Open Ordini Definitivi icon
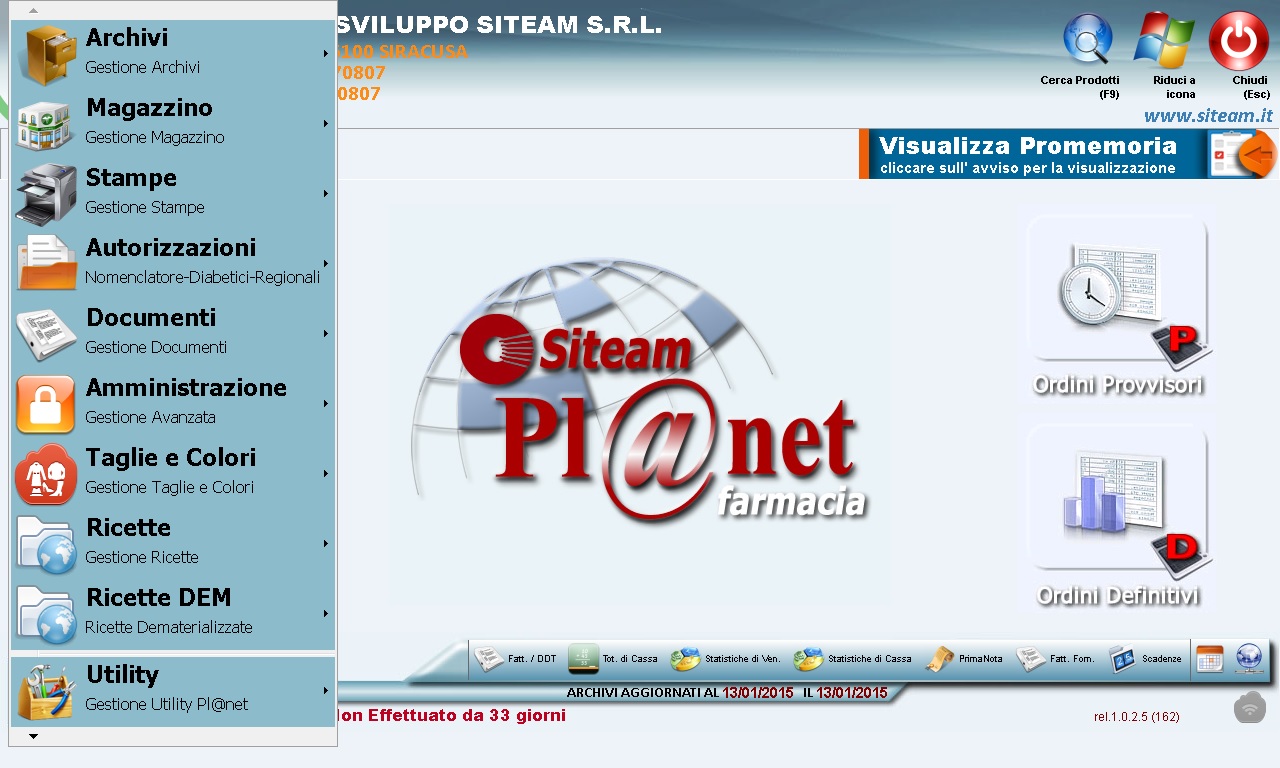The image size is (1280, 768). pyautogui.click(x=1118, y=500)
